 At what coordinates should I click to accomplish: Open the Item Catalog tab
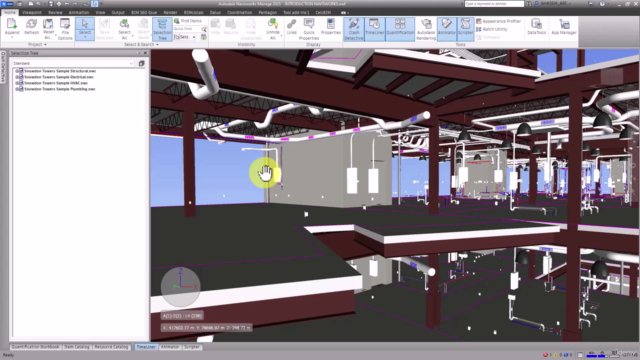click(x=76, y=347)
